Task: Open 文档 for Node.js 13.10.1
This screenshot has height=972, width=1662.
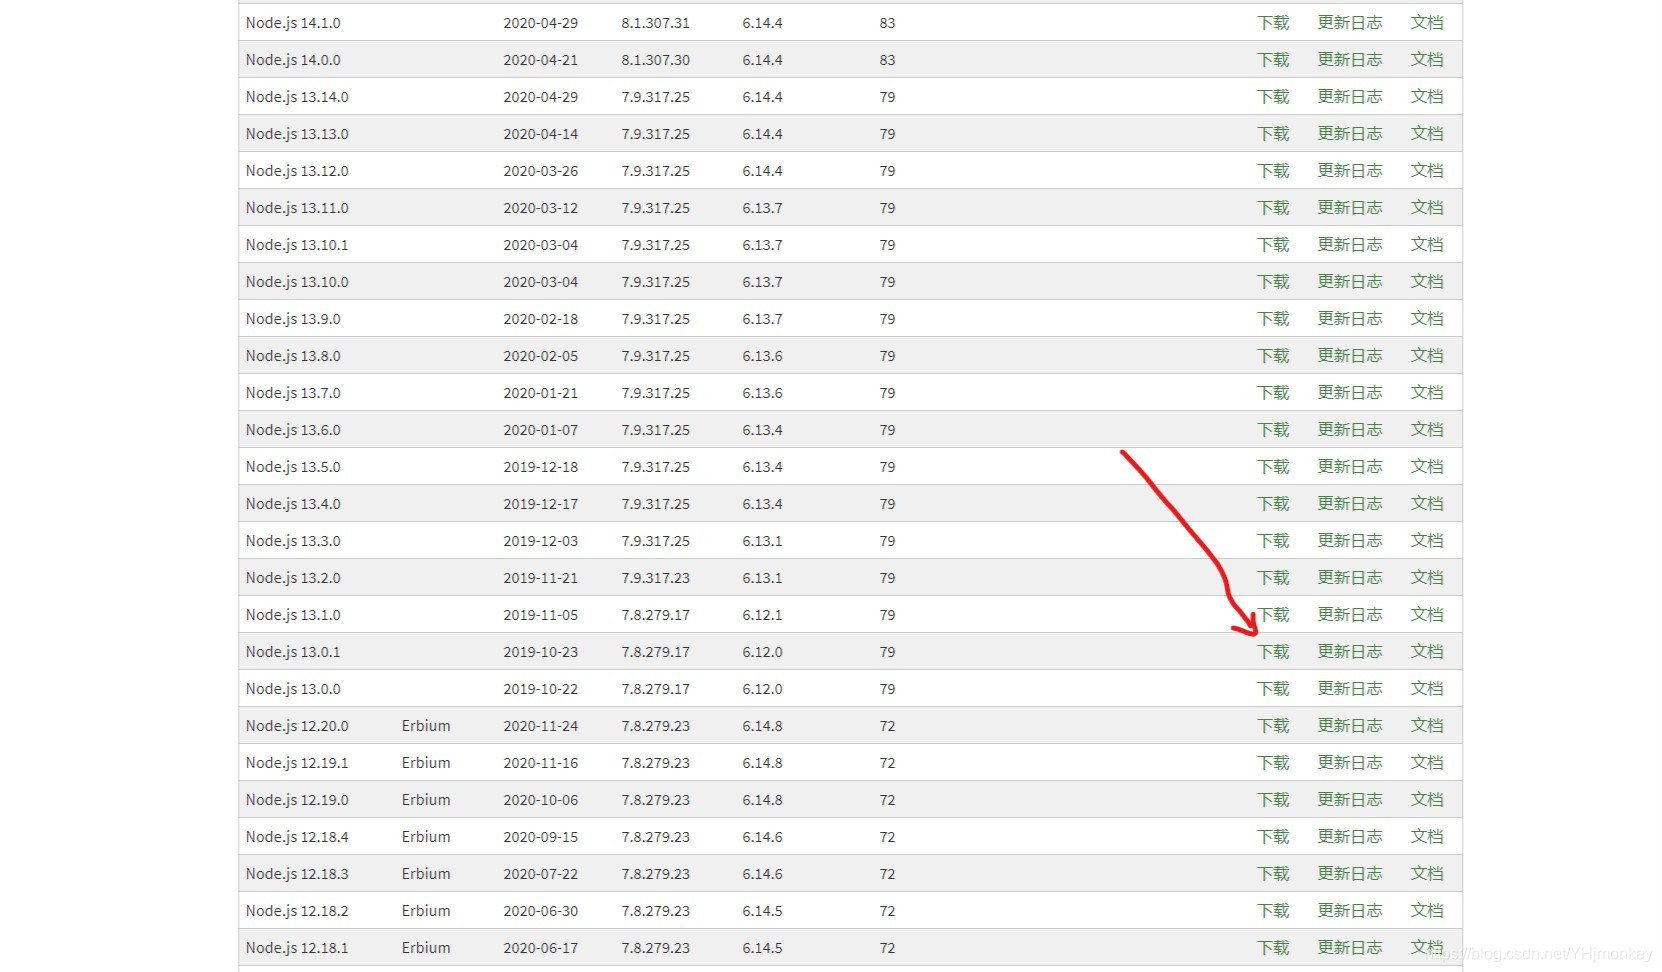Action: pos(1427,245)
